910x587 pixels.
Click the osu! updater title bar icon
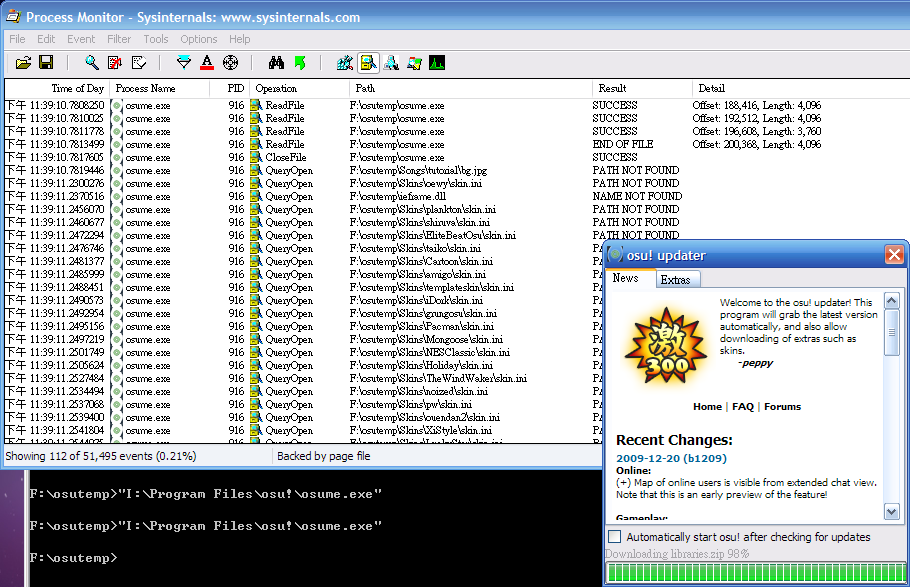point(615,254)
